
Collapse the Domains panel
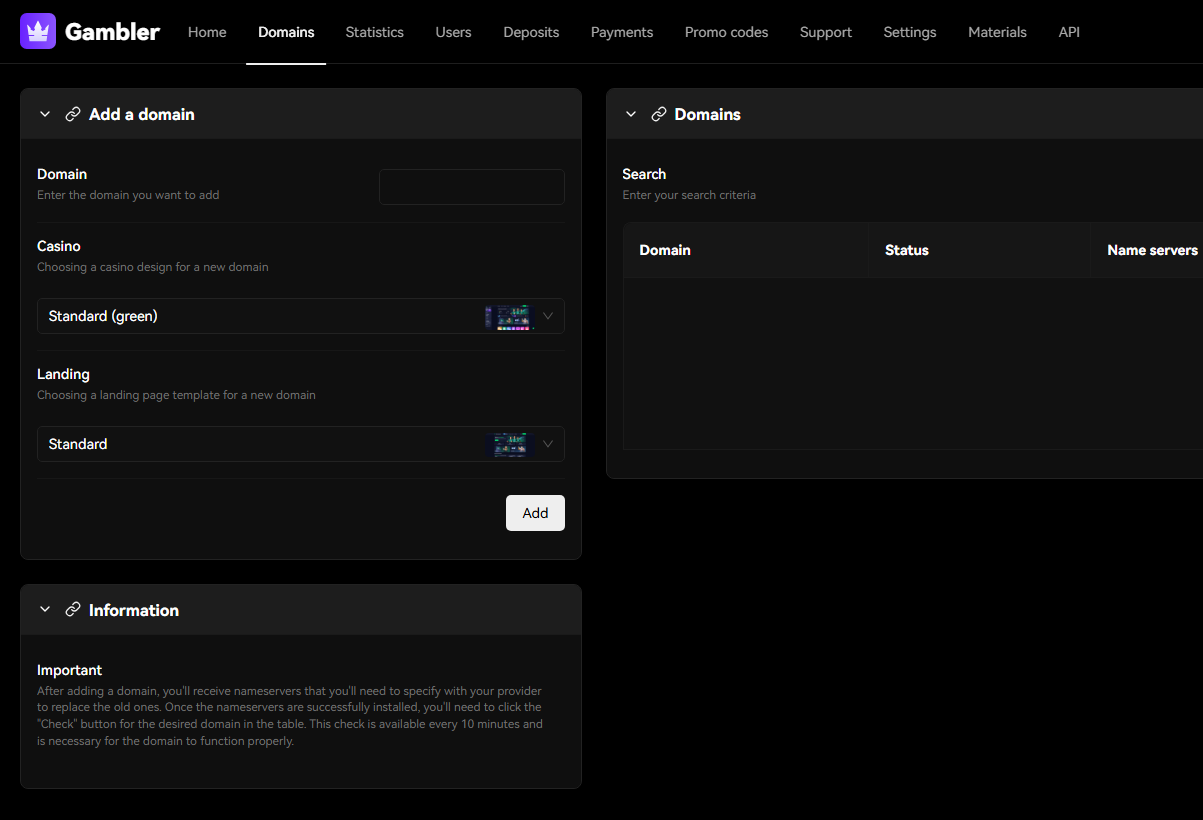point(630,114)
